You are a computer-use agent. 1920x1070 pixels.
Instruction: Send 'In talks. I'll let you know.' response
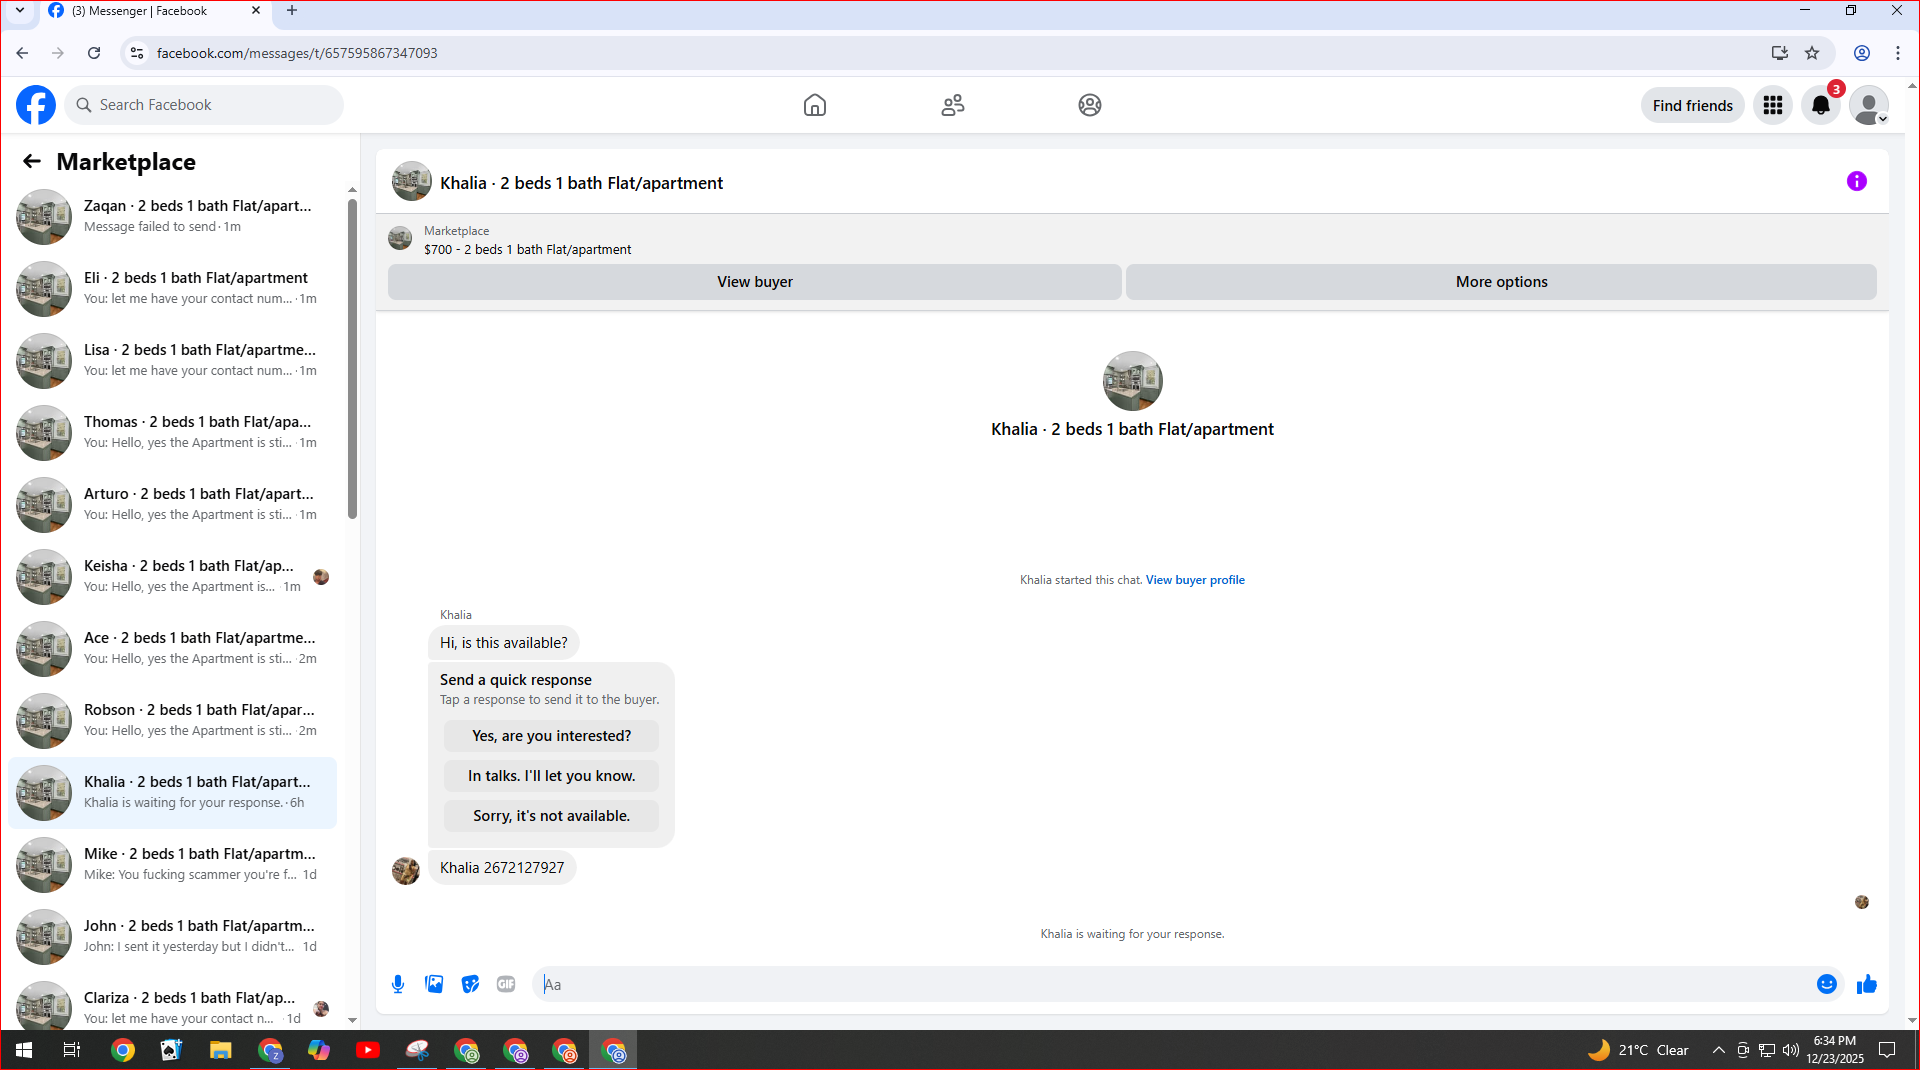(552, 776)
